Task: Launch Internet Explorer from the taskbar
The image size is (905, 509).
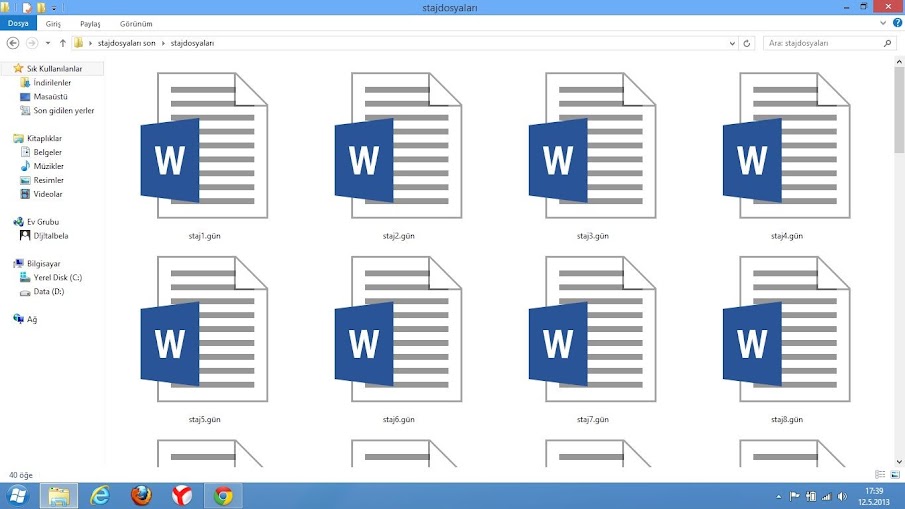Action: (x=100, y=496)
